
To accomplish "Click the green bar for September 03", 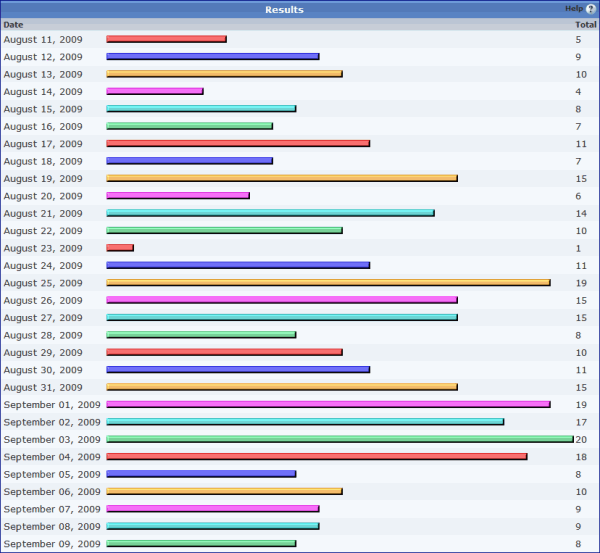I will [x=340, y=439].
